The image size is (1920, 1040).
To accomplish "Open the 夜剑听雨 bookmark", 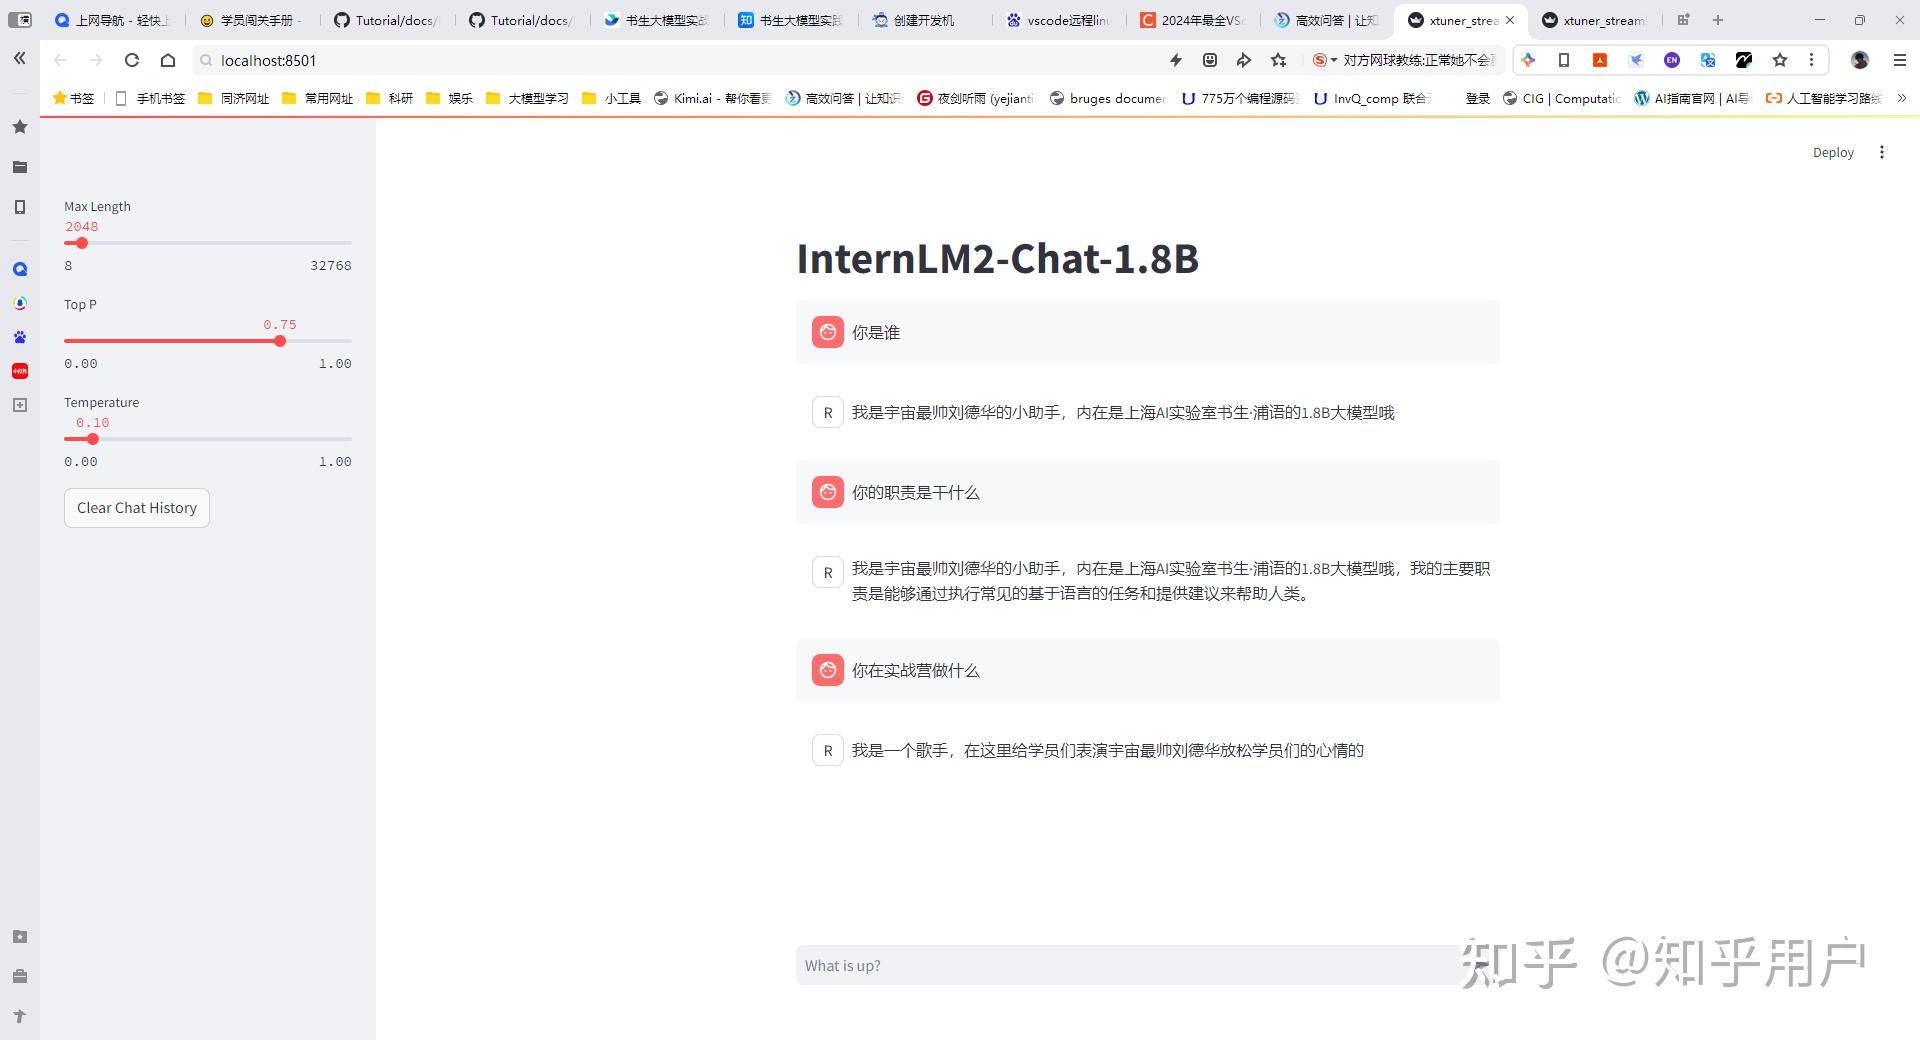I will [x=977, y=98].
